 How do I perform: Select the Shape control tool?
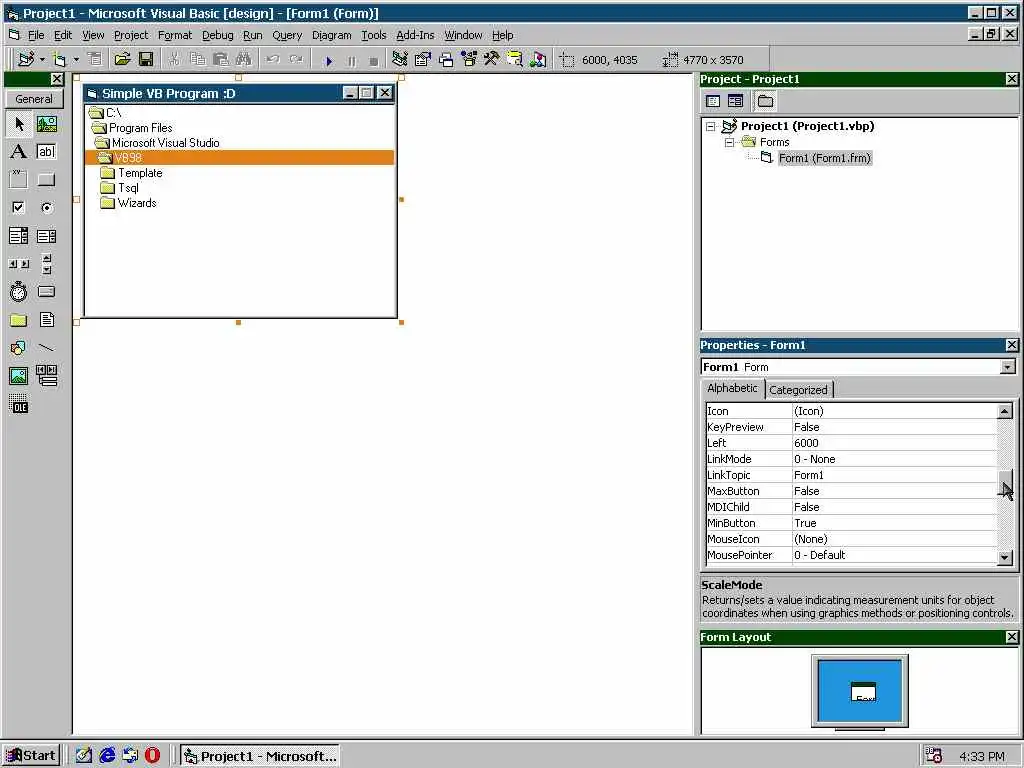19,348
